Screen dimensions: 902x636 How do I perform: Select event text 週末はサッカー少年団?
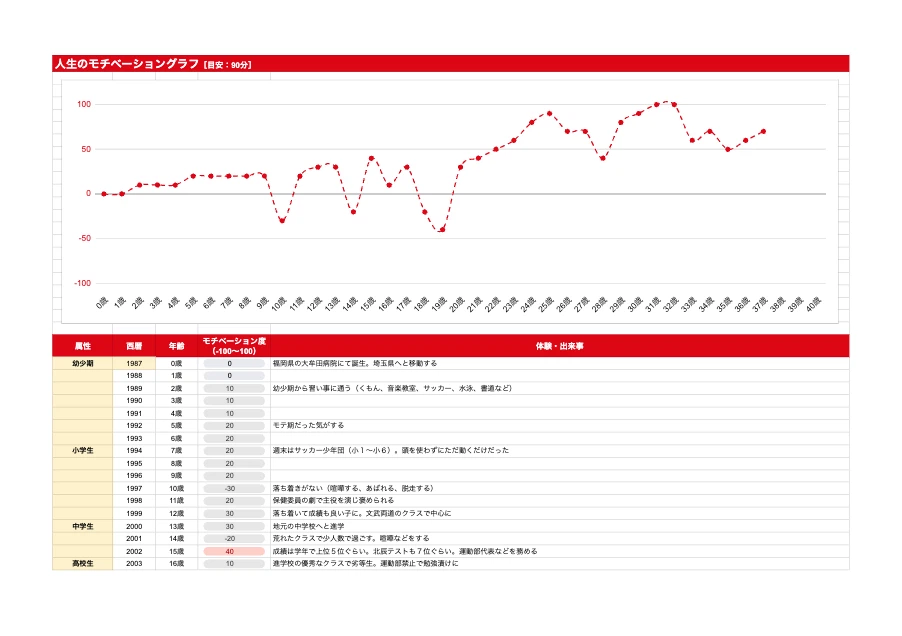click(308, 450)
